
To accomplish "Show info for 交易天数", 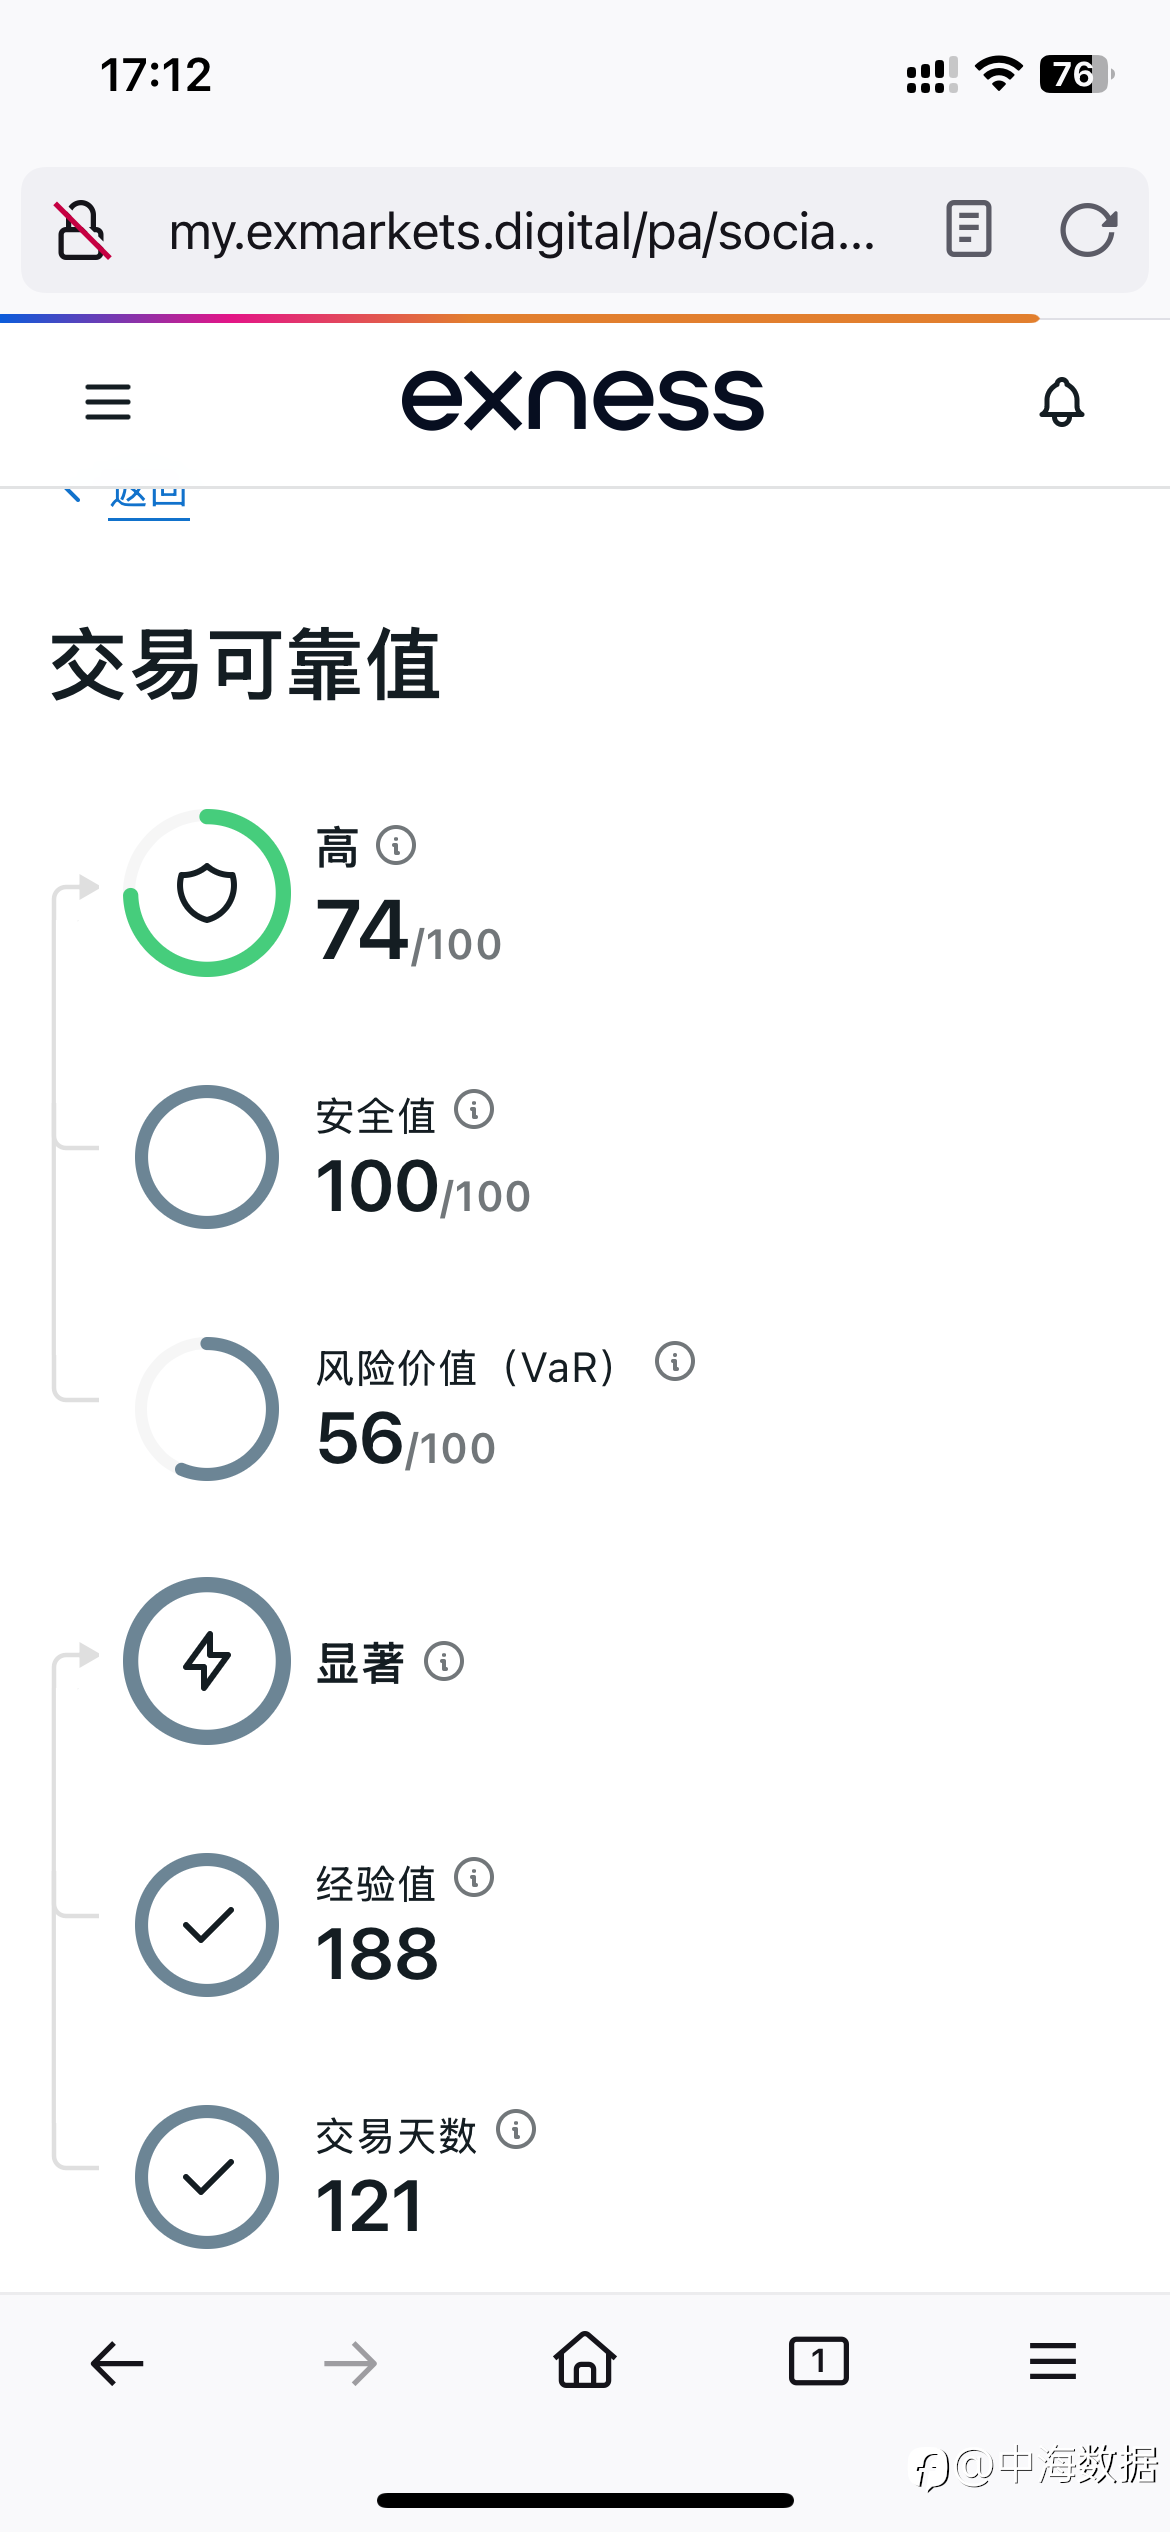I will coord(516,2130).
